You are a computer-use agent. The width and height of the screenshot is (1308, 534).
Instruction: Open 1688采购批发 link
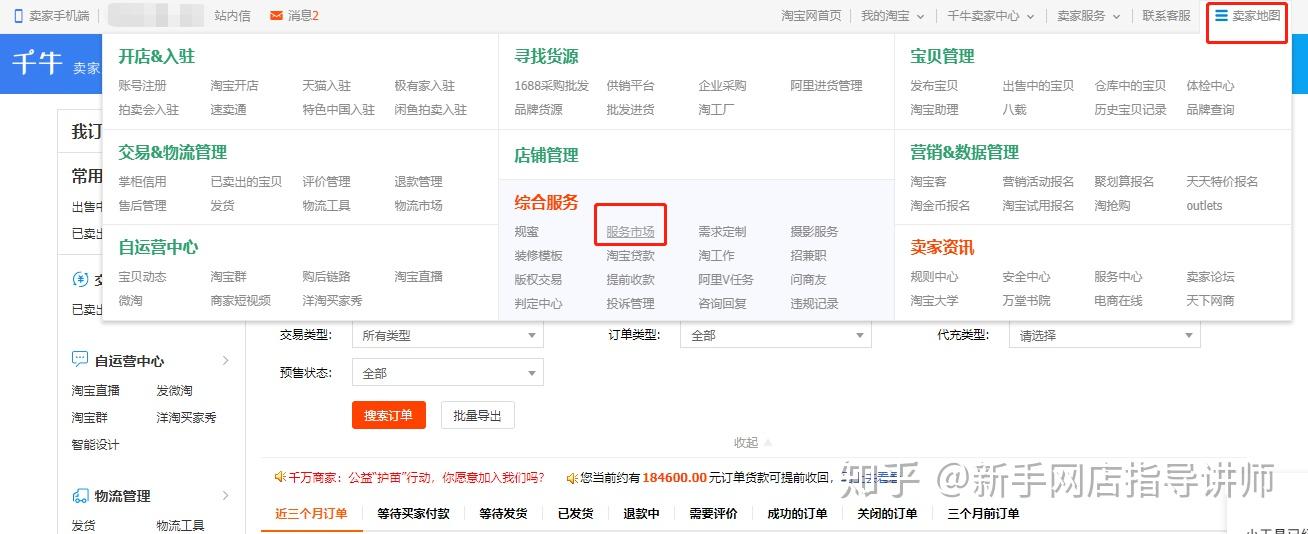pyautogui.click(x=552, y=86)
